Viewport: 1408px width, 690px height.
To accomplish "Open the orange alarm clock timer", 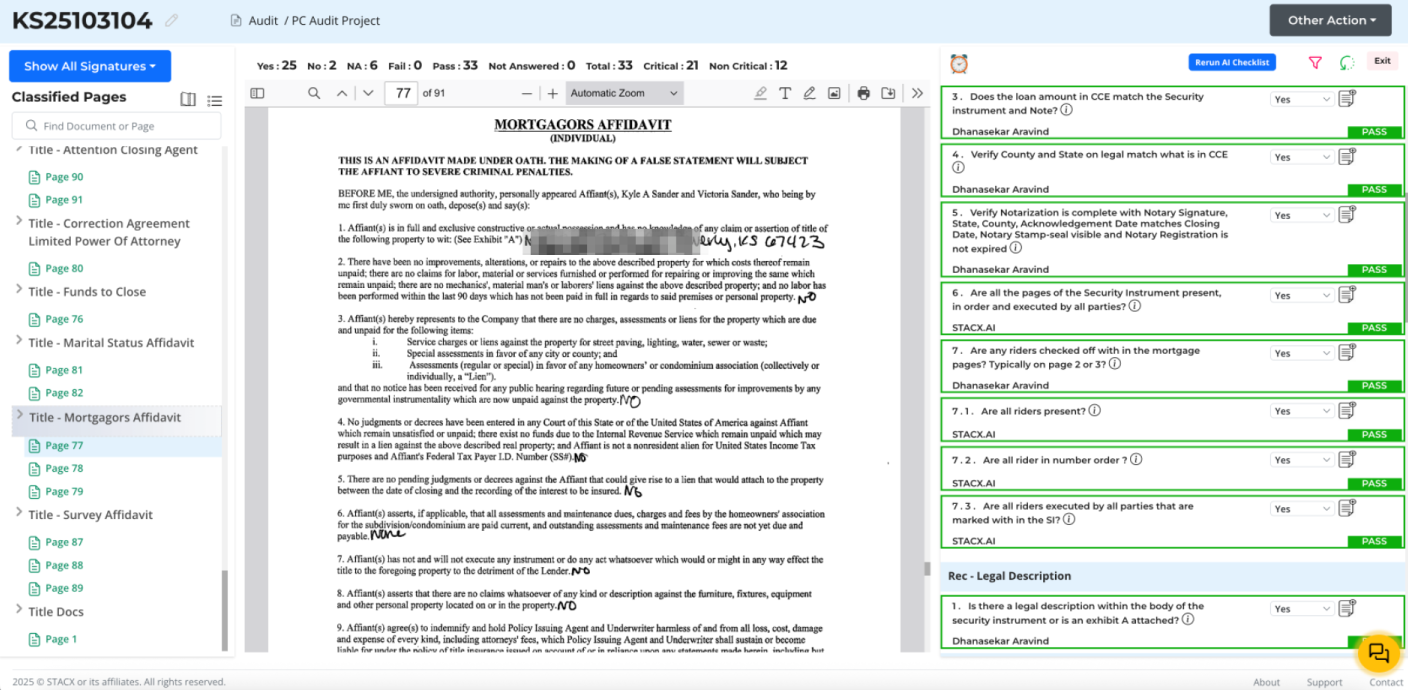I will pos(959,64).
